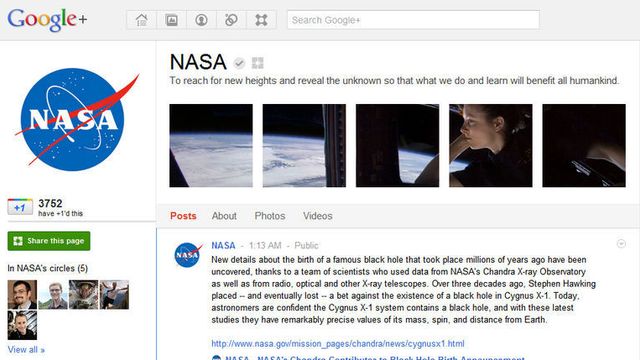The height and width of the screenshot is (360, 640).
Task: Click bottom-row circle avatar of man in black
Action: coord(22,325)
